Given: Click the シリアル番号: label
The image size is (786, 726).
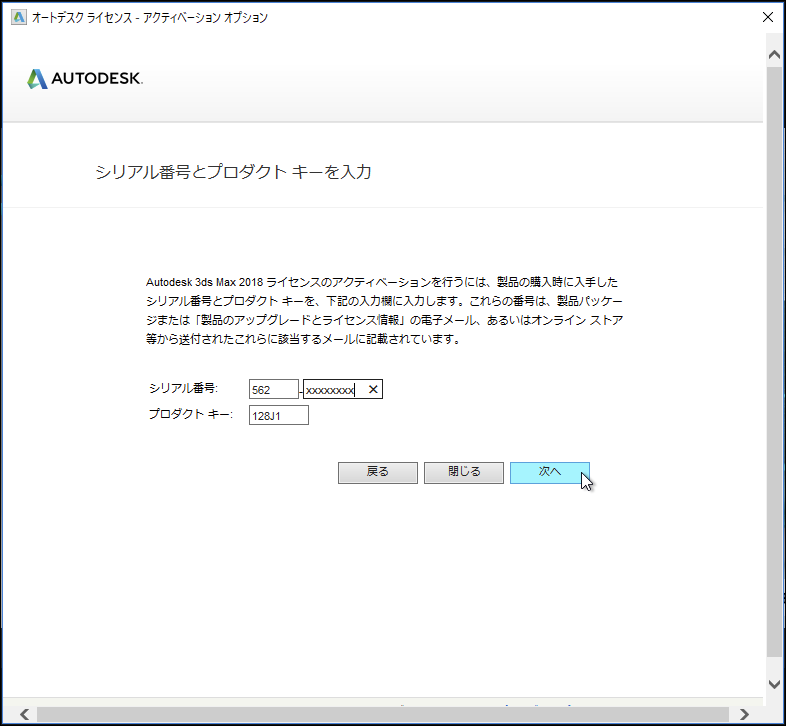Looking at the screenshot, I should coord(183,389).
